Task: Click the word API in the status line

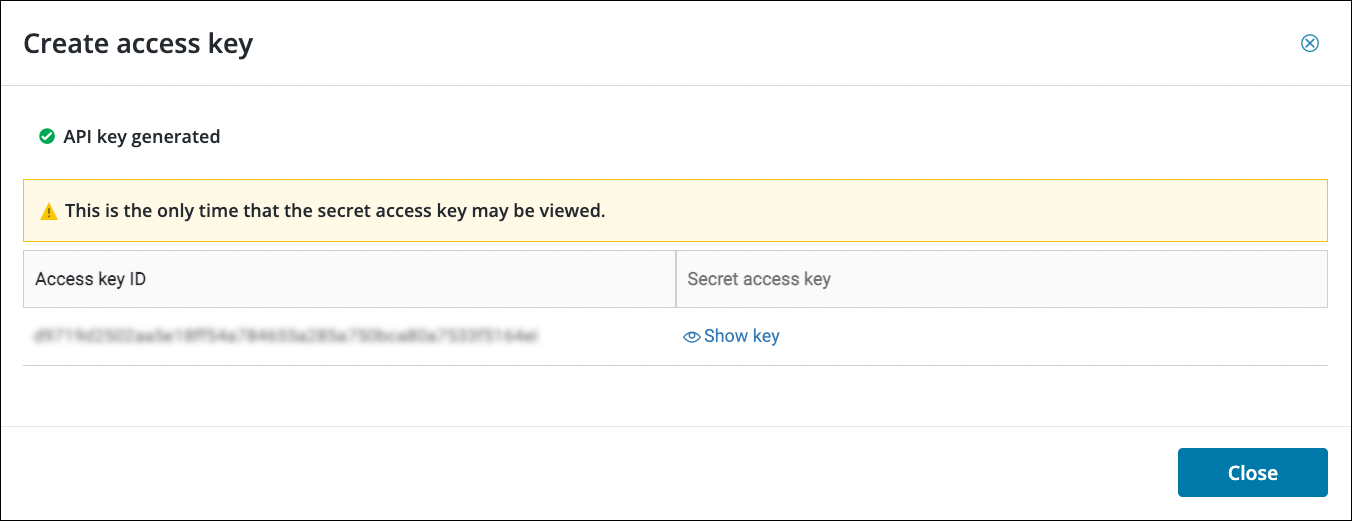Action: (x=78, y=136)
